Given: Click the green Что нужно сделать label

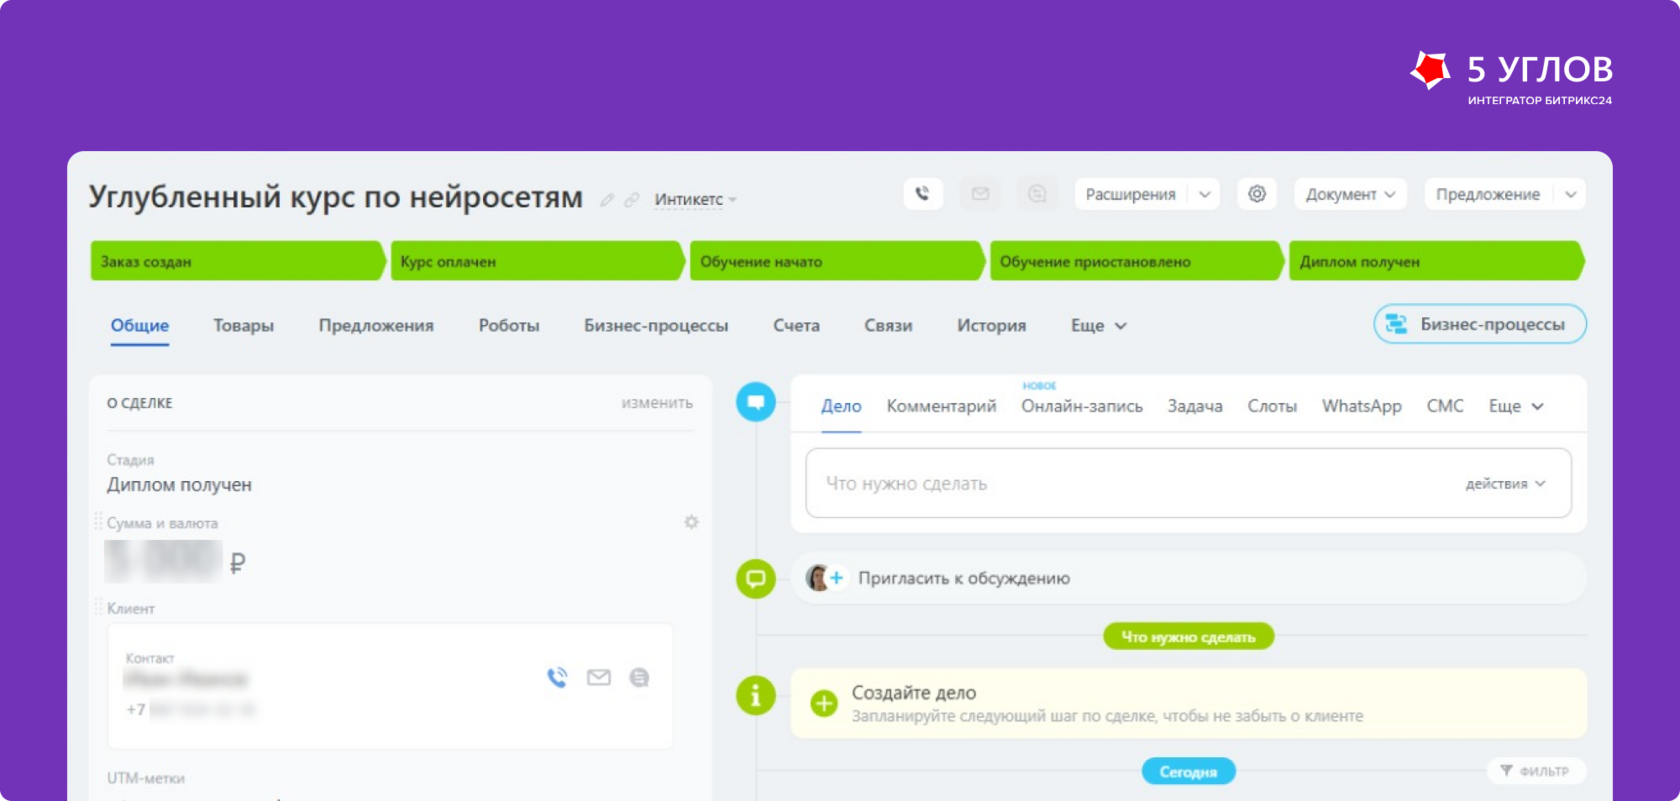Looking at the screenshot, I should point(1188,636).
